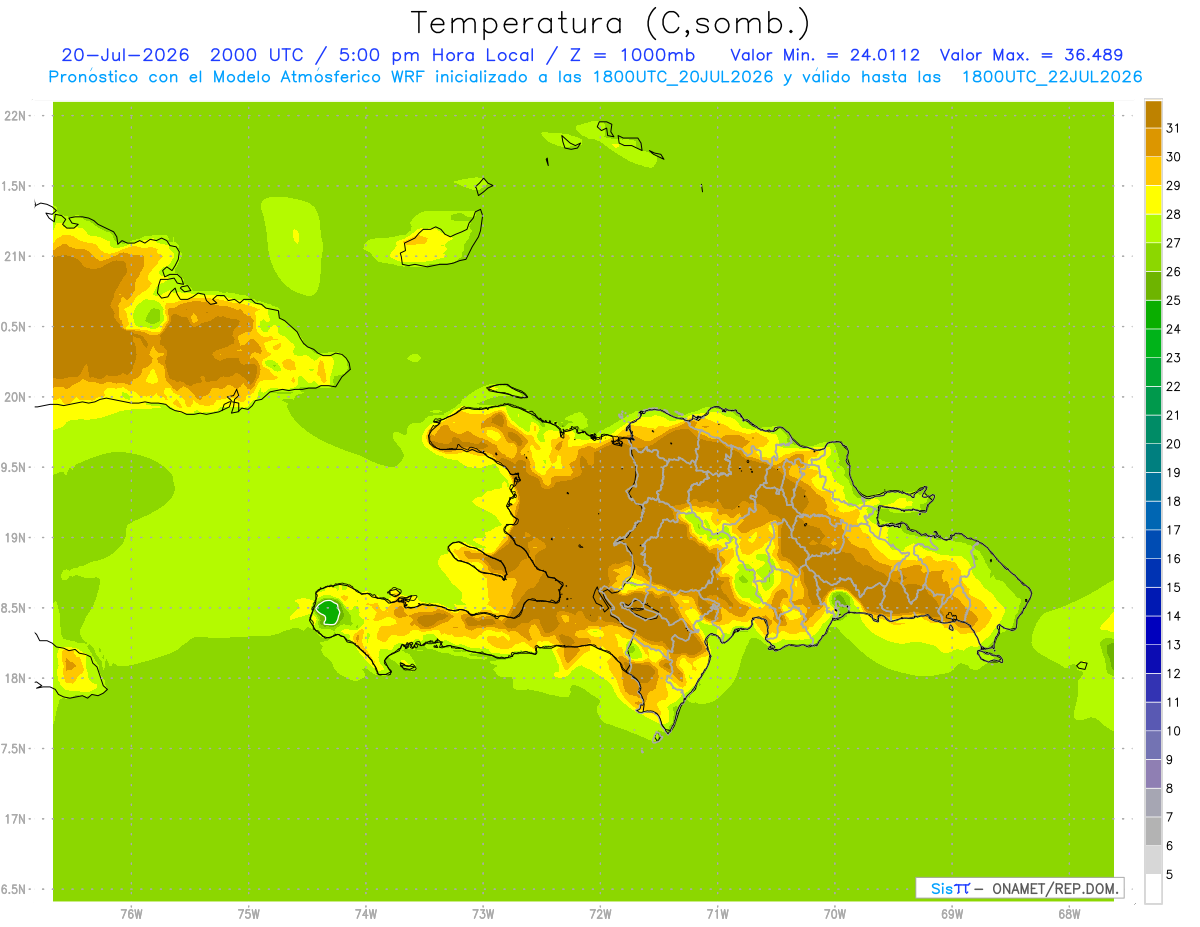Click the legend value 28

coord(1174,214)
